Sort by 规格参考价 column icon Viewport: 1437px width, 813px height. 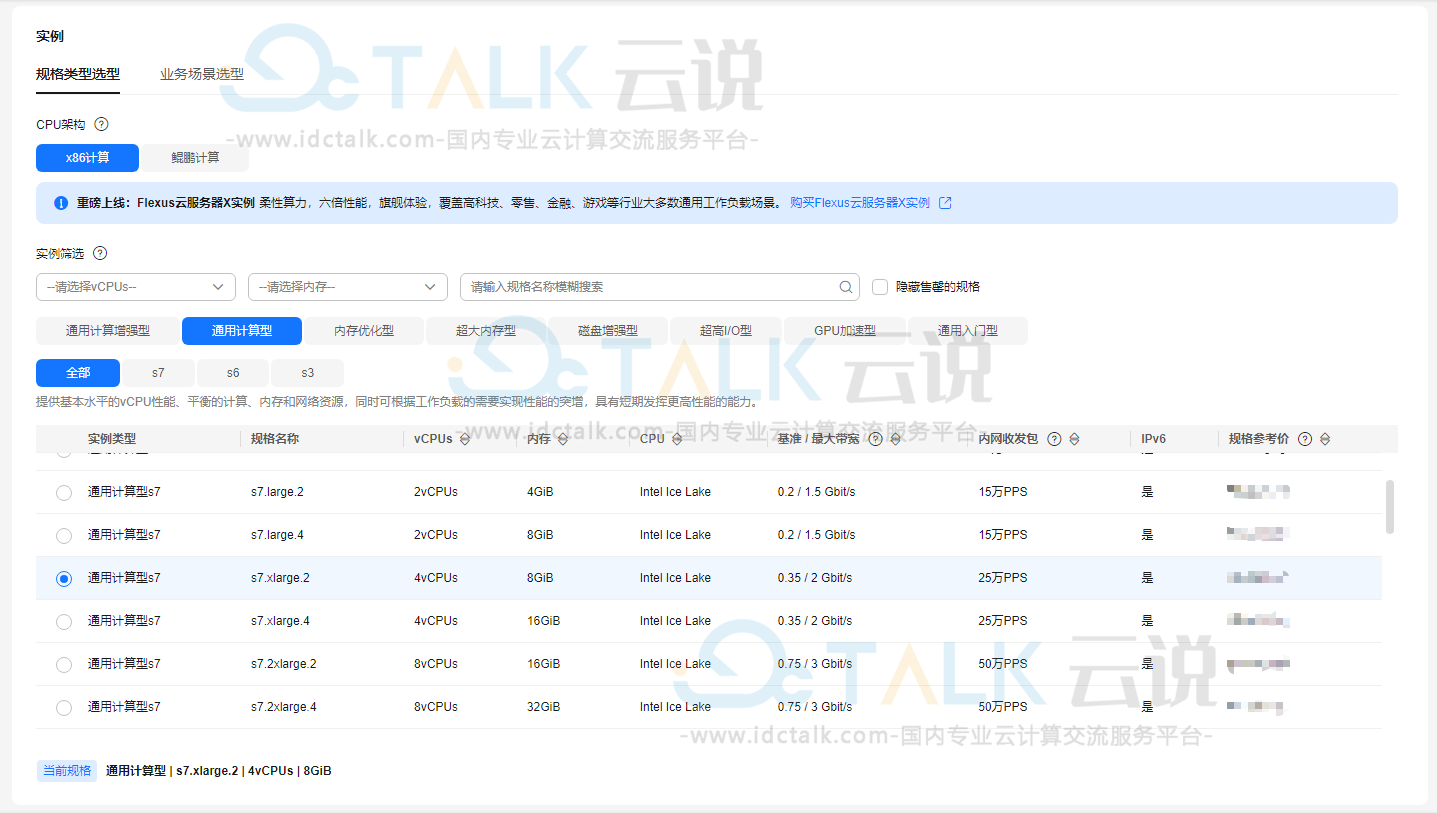tap(1325, 439)
